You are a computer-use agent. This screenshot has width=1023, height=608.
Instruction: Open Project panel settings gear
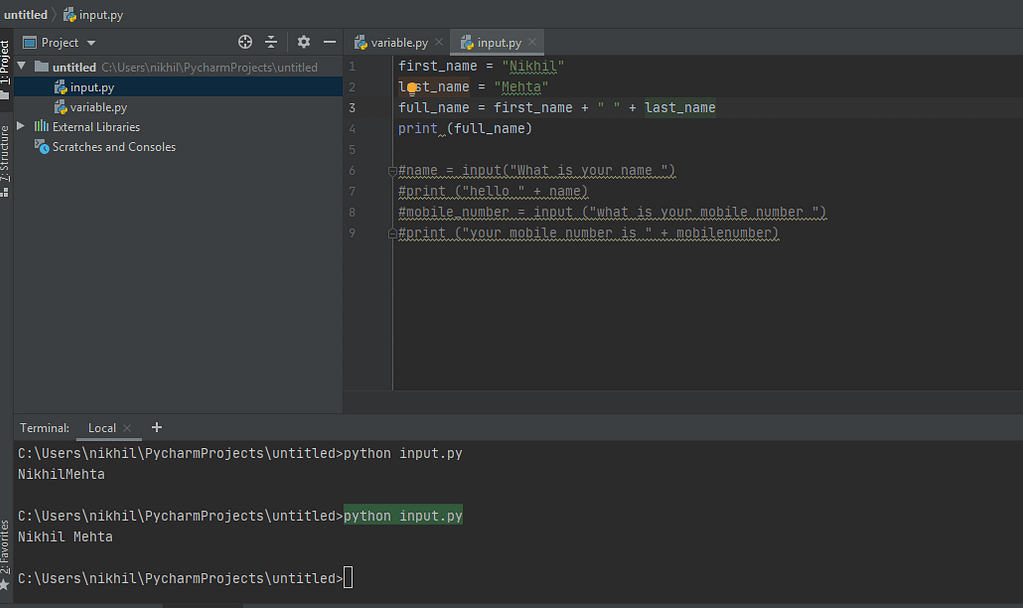[303, 42]
